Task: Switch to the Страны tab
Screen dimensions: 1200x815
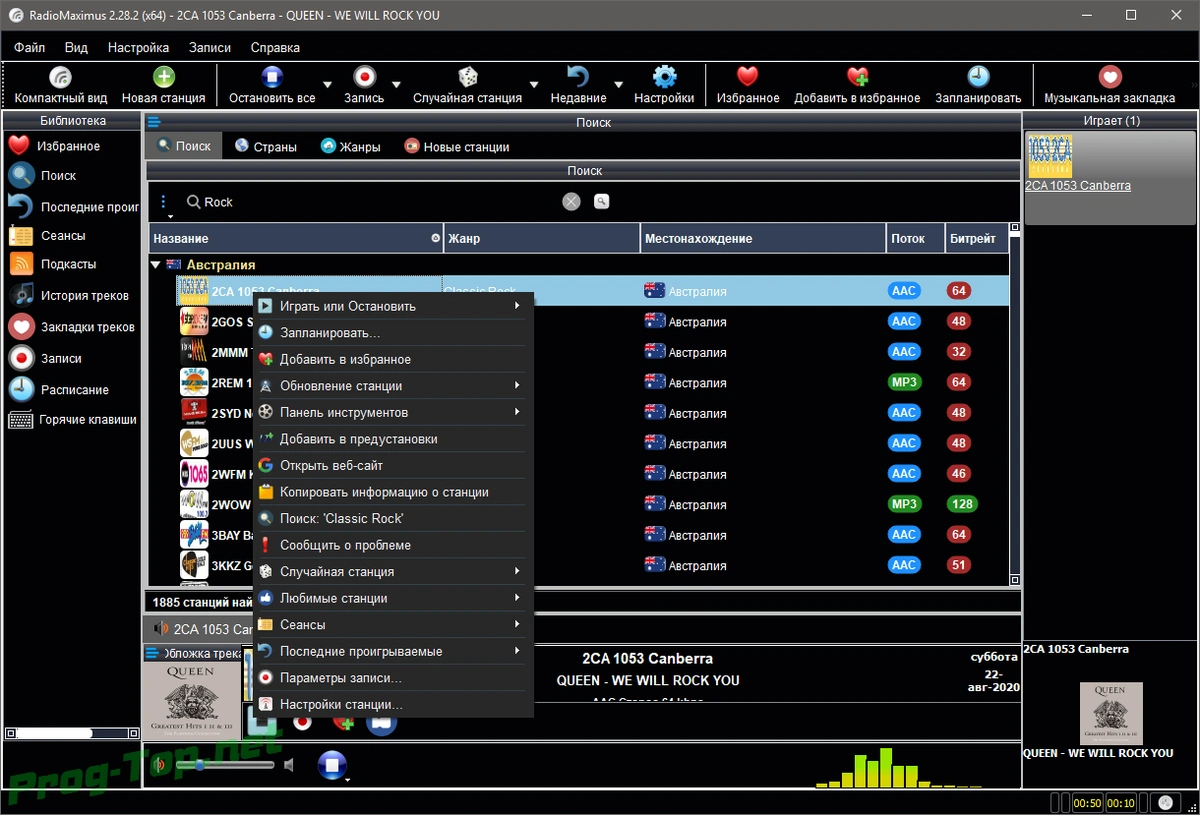Action: pyautogui.click(x=266, y=146)
